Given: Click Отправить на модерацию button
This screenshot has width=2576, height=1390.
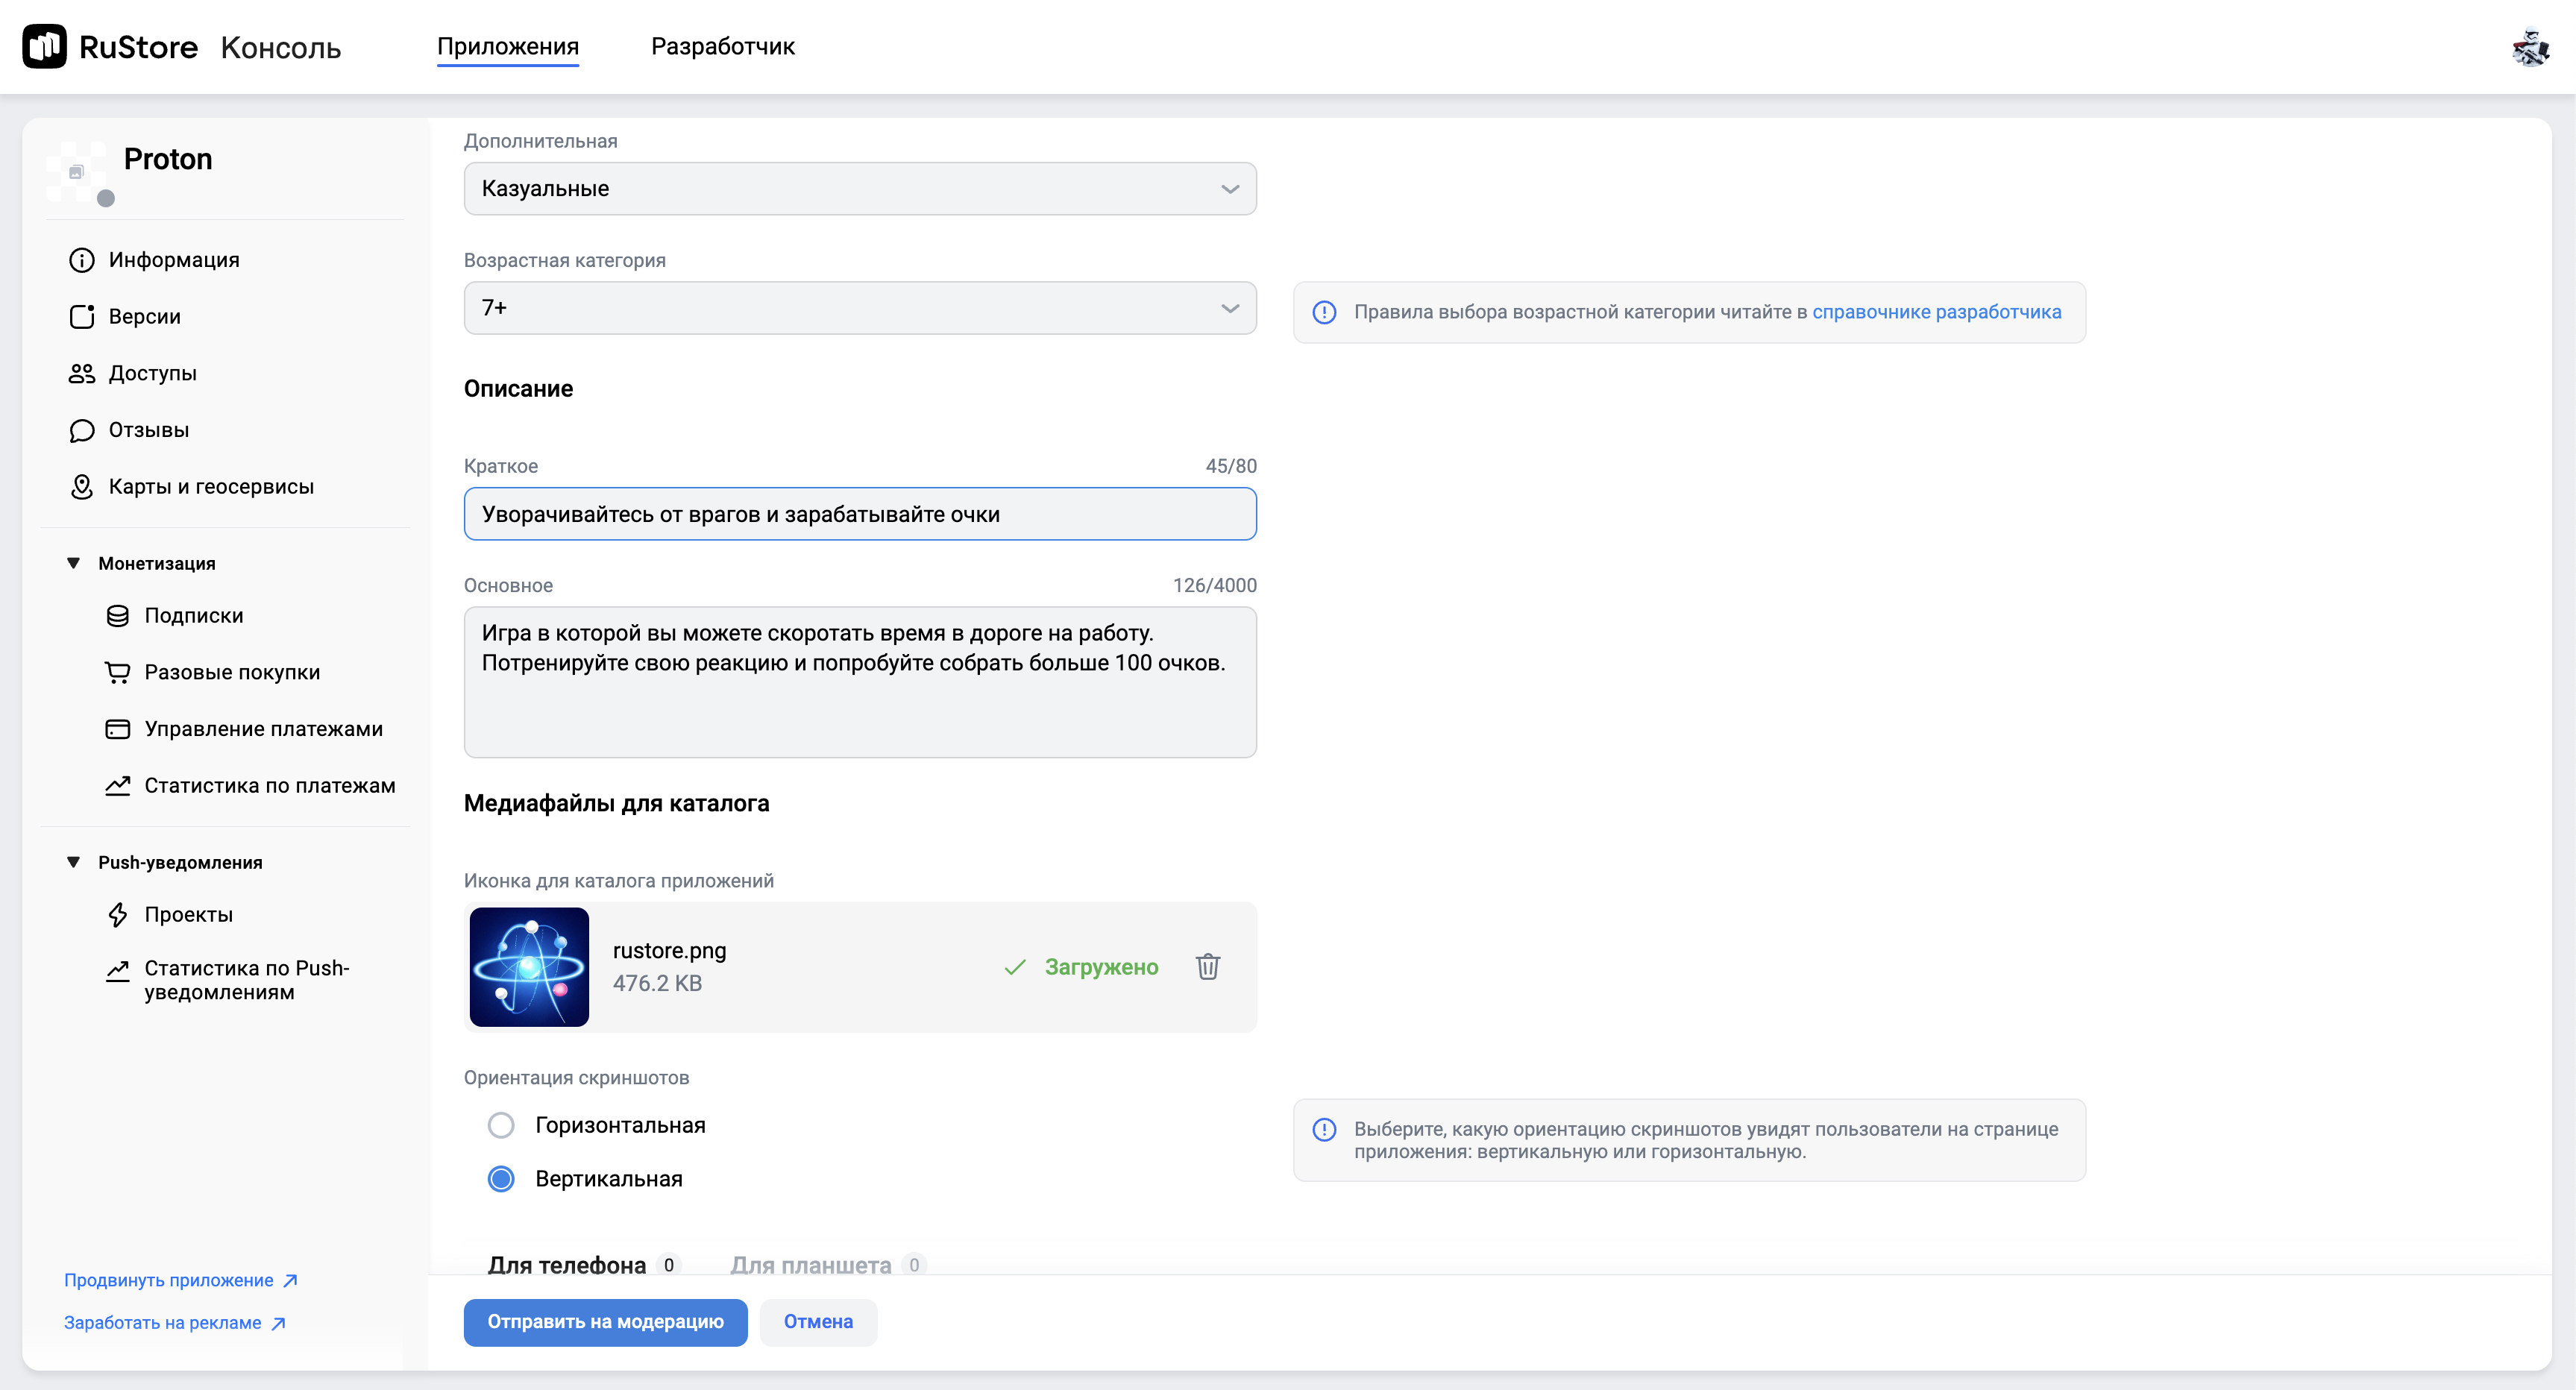Looking at the screenshot, I should click(605, 1323).
